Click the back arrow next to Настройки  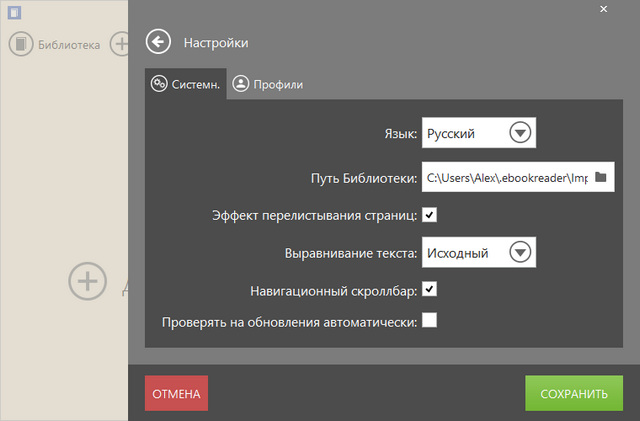(158, 42)
